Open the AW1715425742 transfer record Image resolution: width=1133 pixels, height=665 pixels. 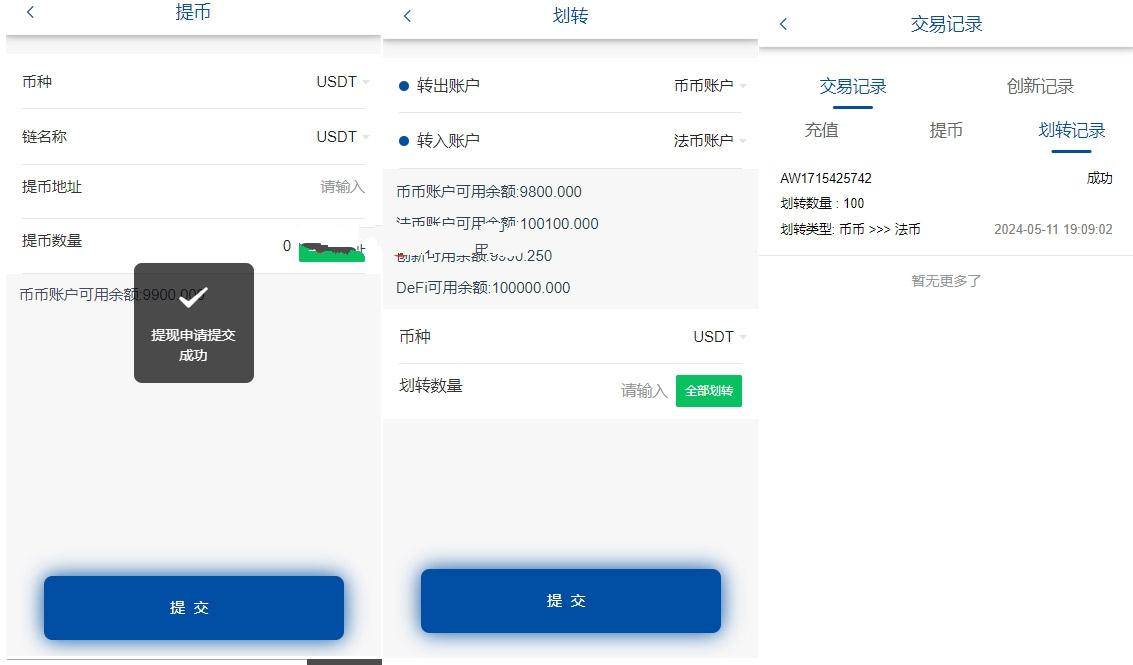[x=946, y=204]
